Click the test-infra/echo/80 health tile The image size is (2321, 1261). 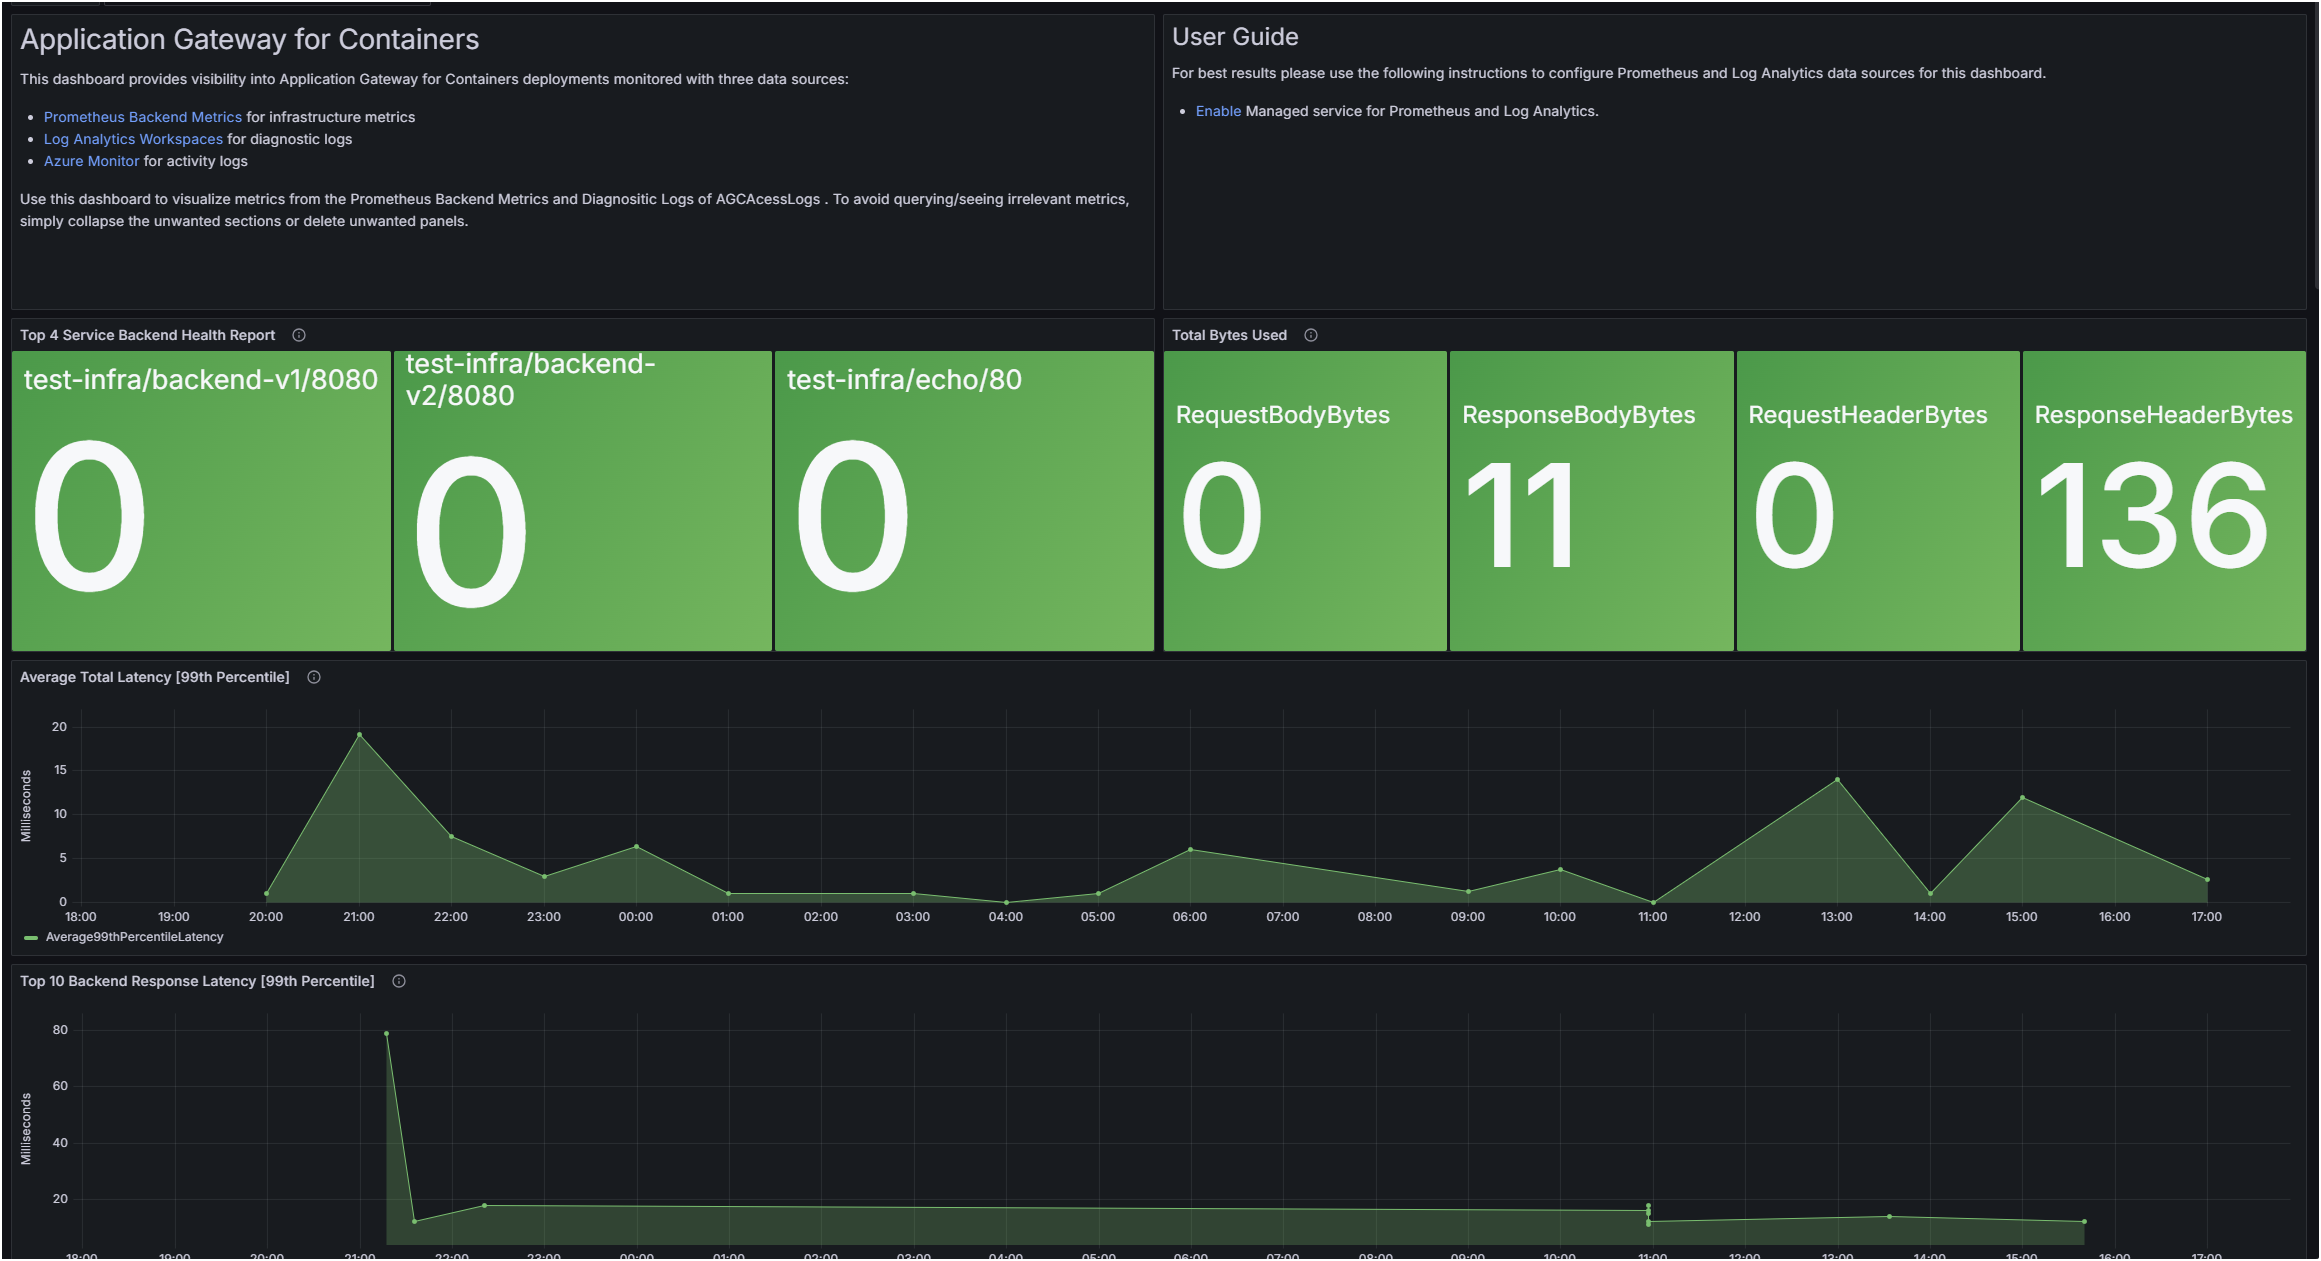coord(963,500)
